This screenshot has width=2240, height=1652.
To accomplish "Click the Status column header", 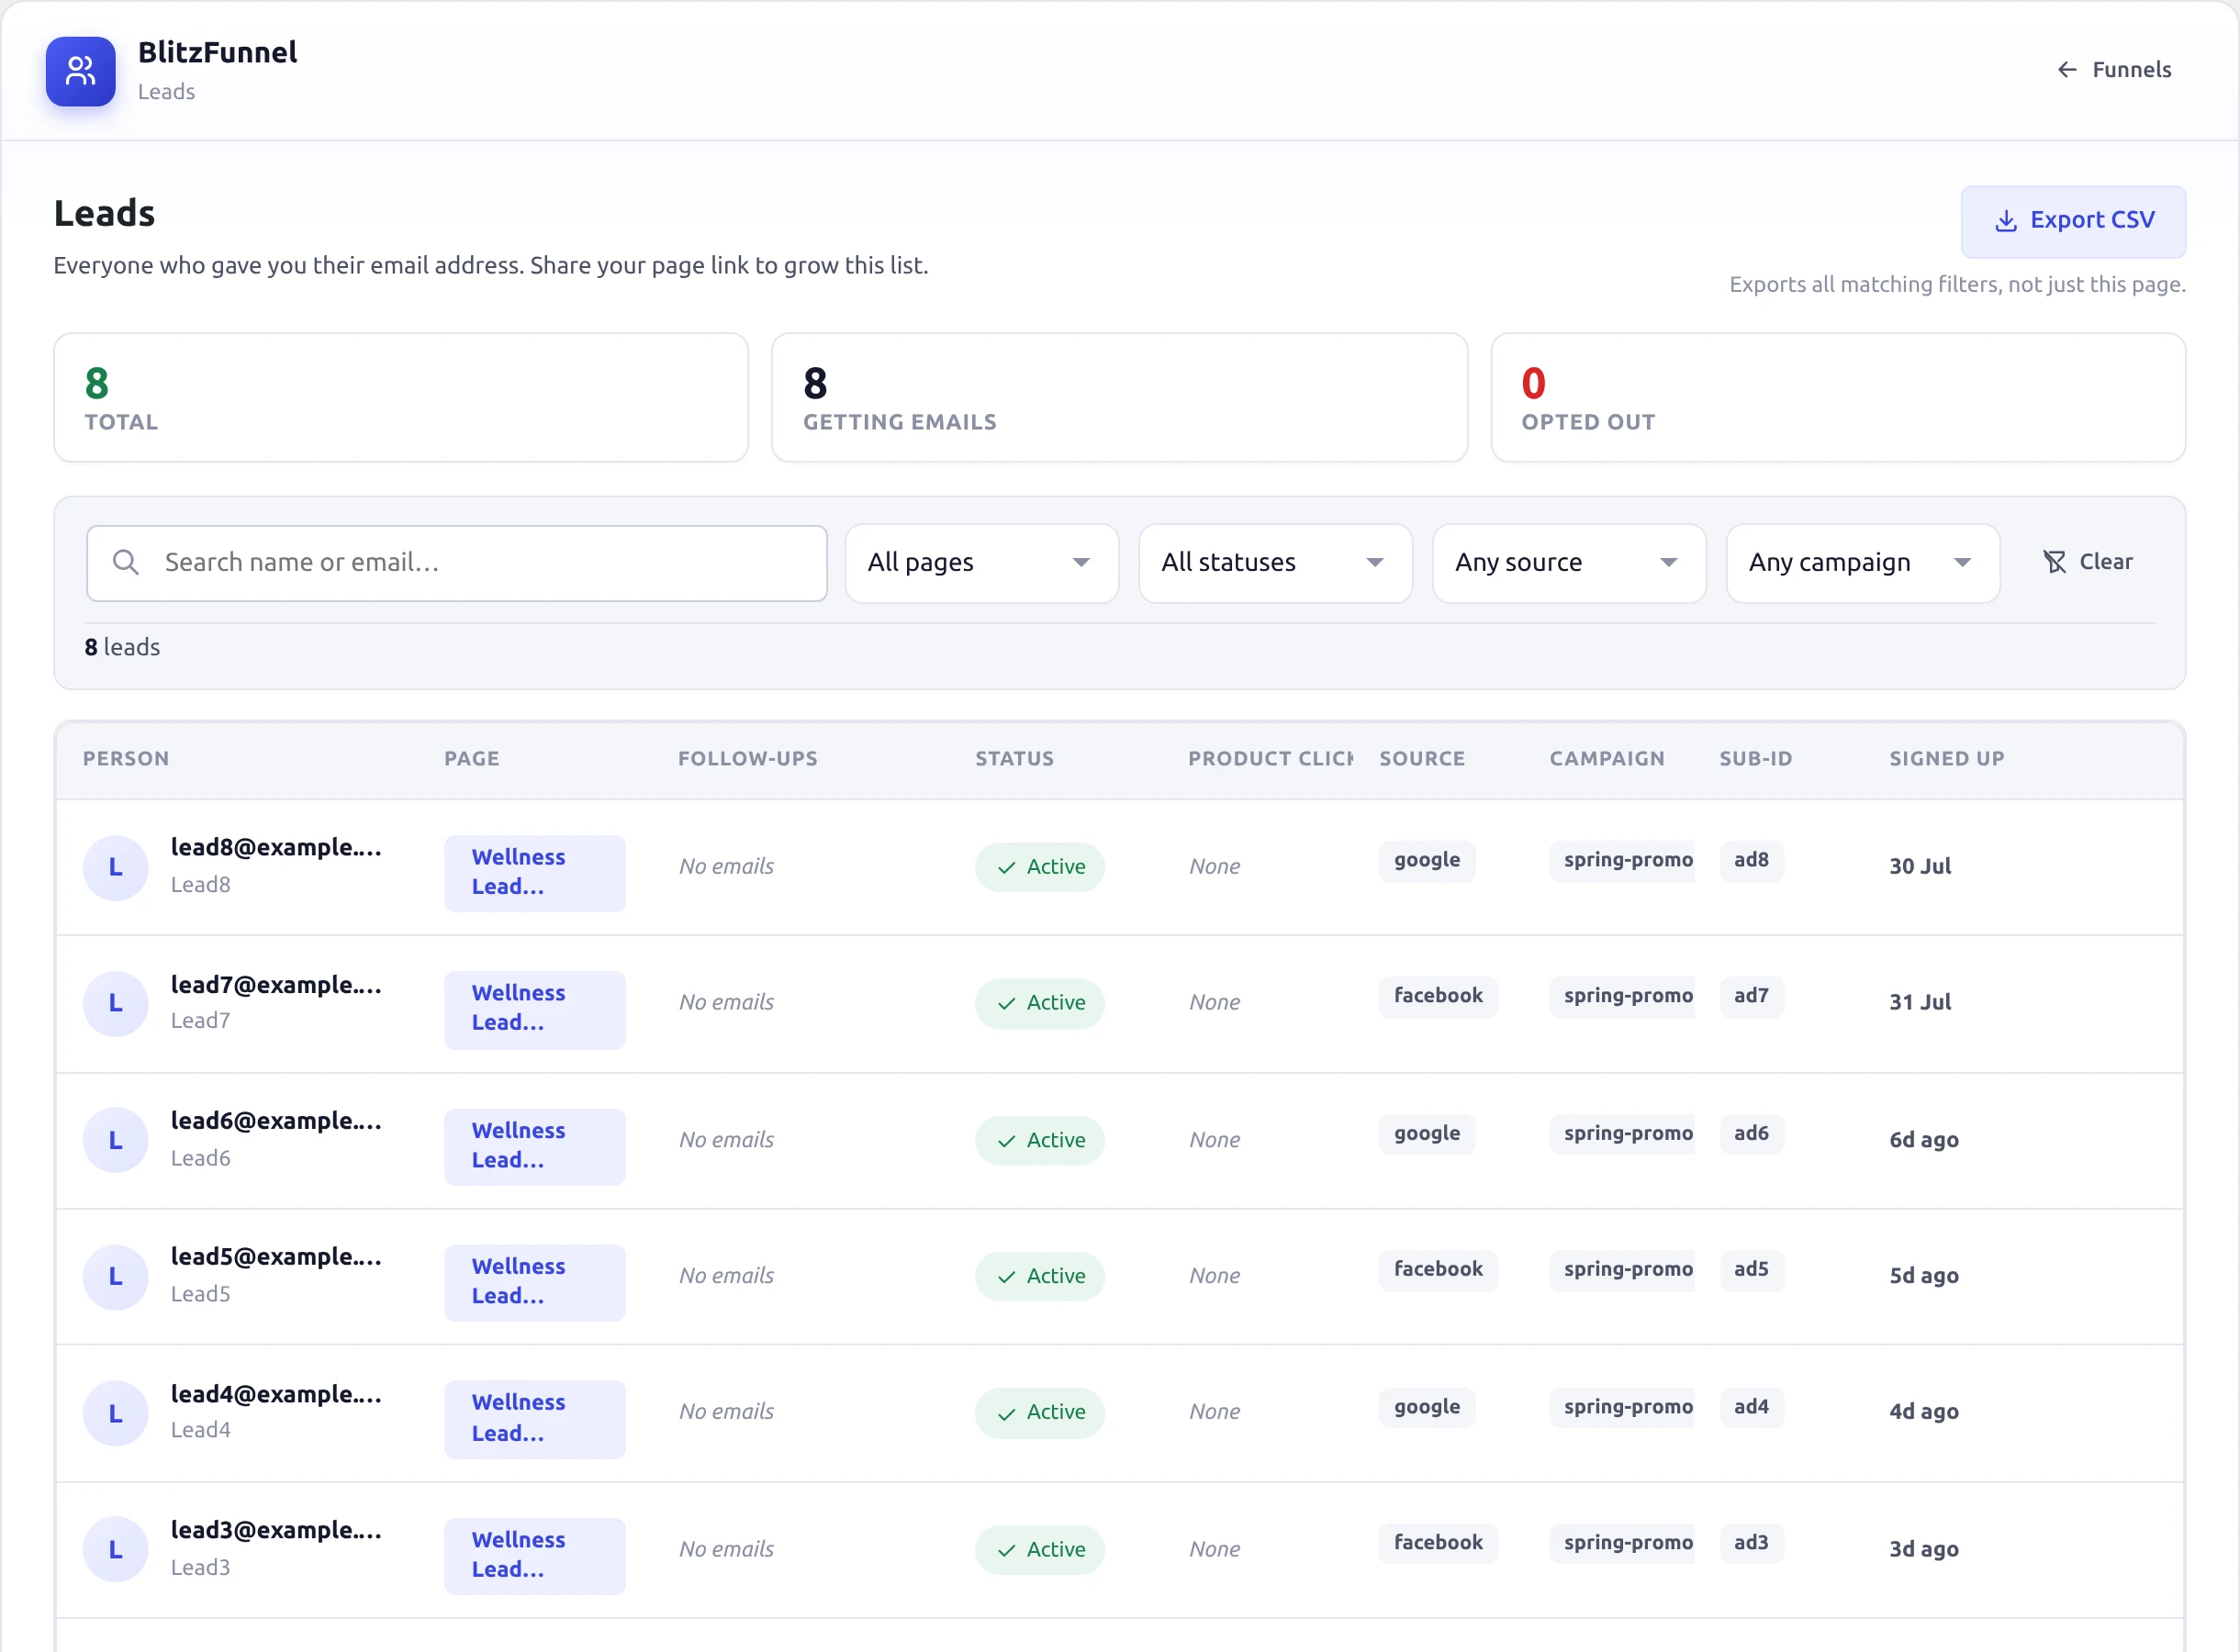I will (x=1014, y=758).
